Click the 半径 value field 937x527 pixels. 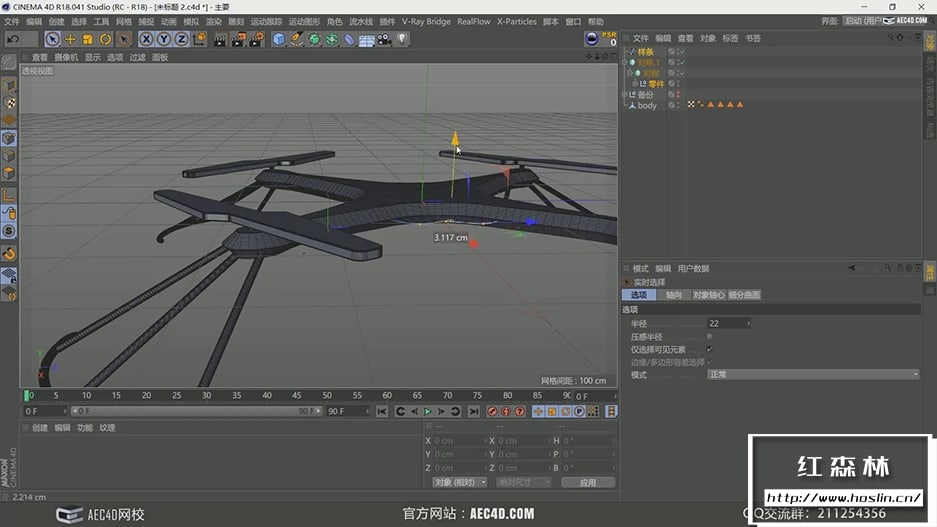pyautogui.click(x=726, y=324)
